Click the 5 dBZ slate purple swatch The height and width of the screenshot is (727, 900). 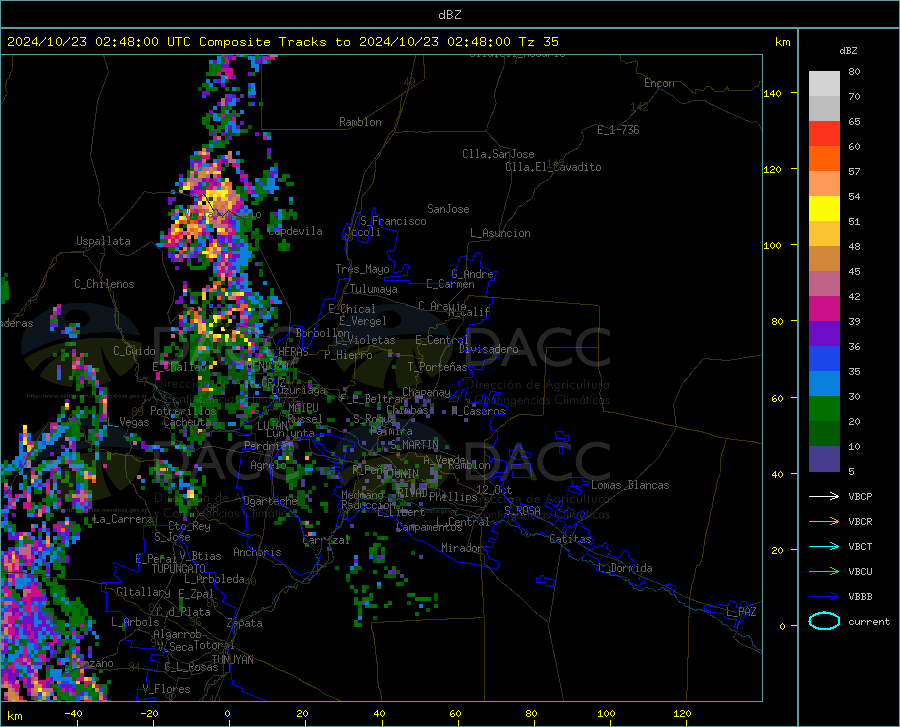tap(824, 459)
